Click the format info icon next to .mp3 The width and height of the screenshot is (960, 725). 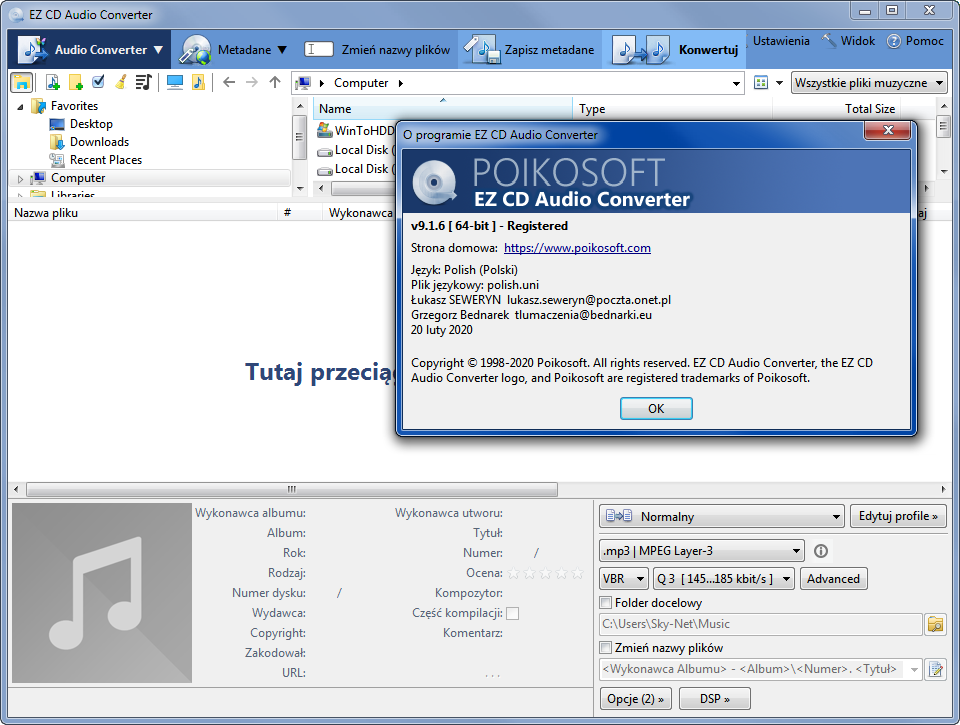click(x=821, y=551)
